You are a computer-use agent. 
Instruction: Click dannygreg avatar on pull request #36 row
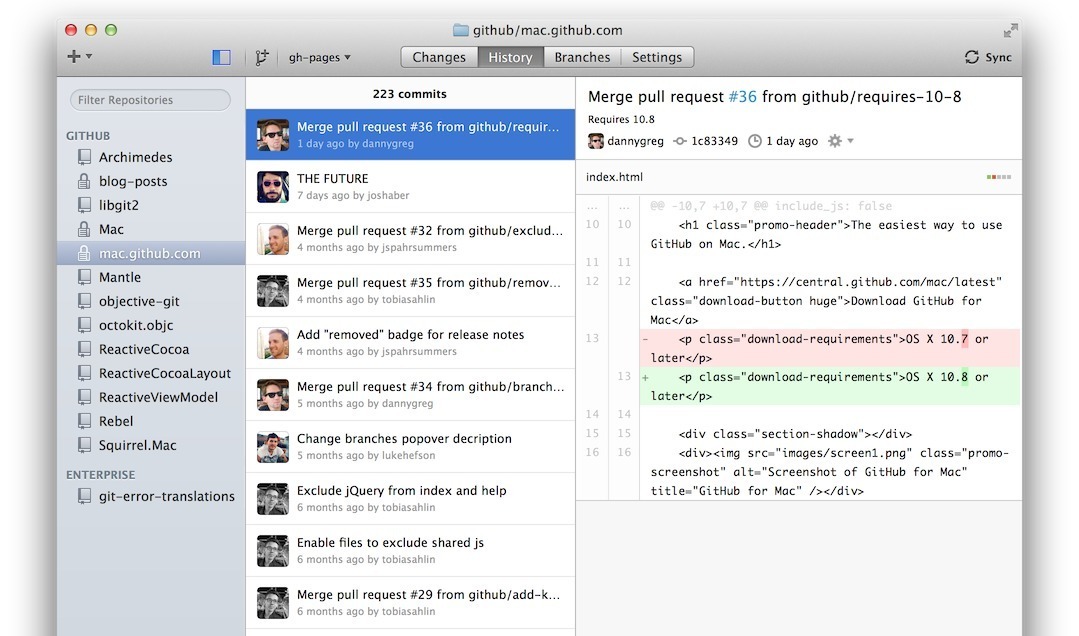point(273,134)
